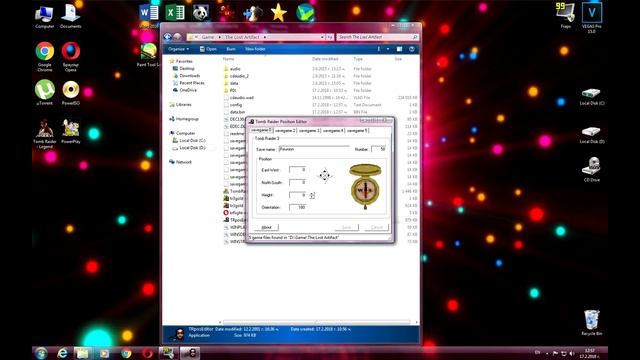Click the Orientation value field
640x360 pixels.
pyautogui.click(x=297, y=207)
